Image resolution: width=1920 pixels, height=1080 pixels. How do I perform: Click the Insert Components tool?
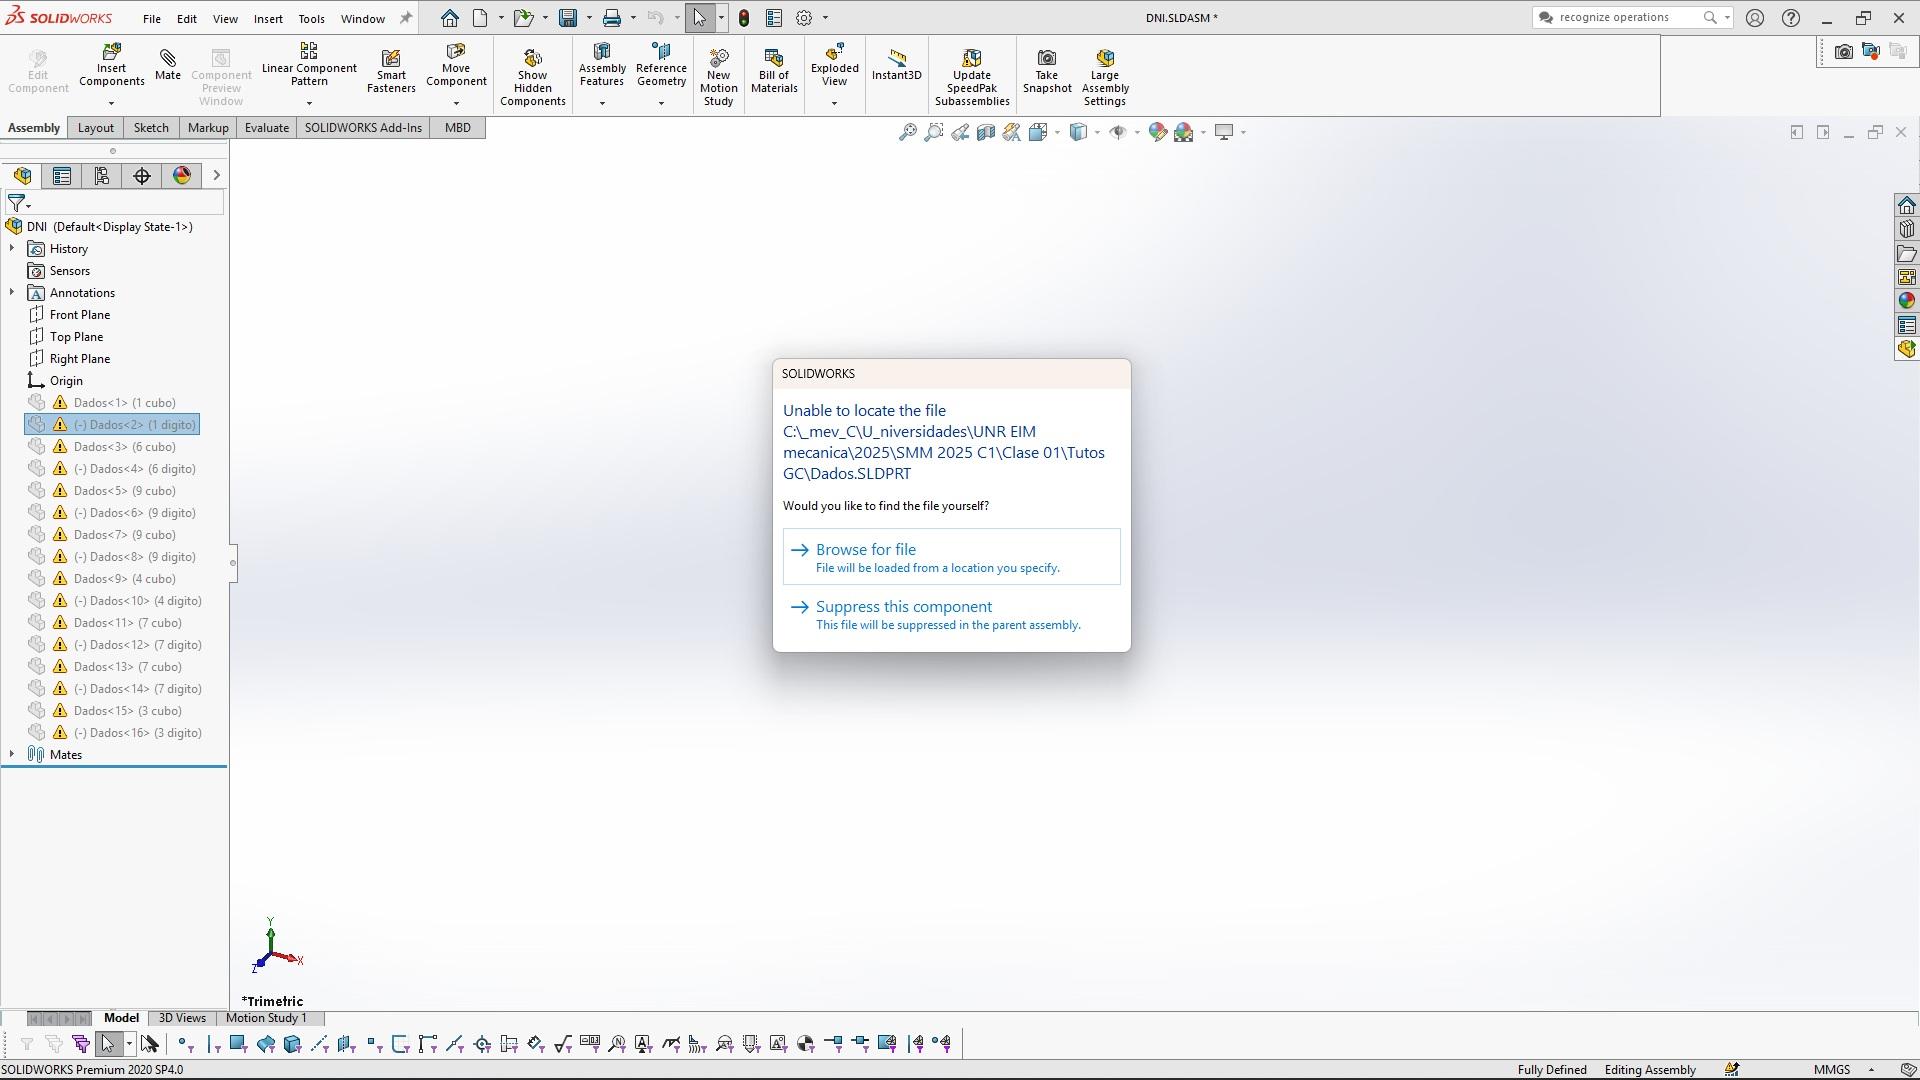tap(111, 66)
